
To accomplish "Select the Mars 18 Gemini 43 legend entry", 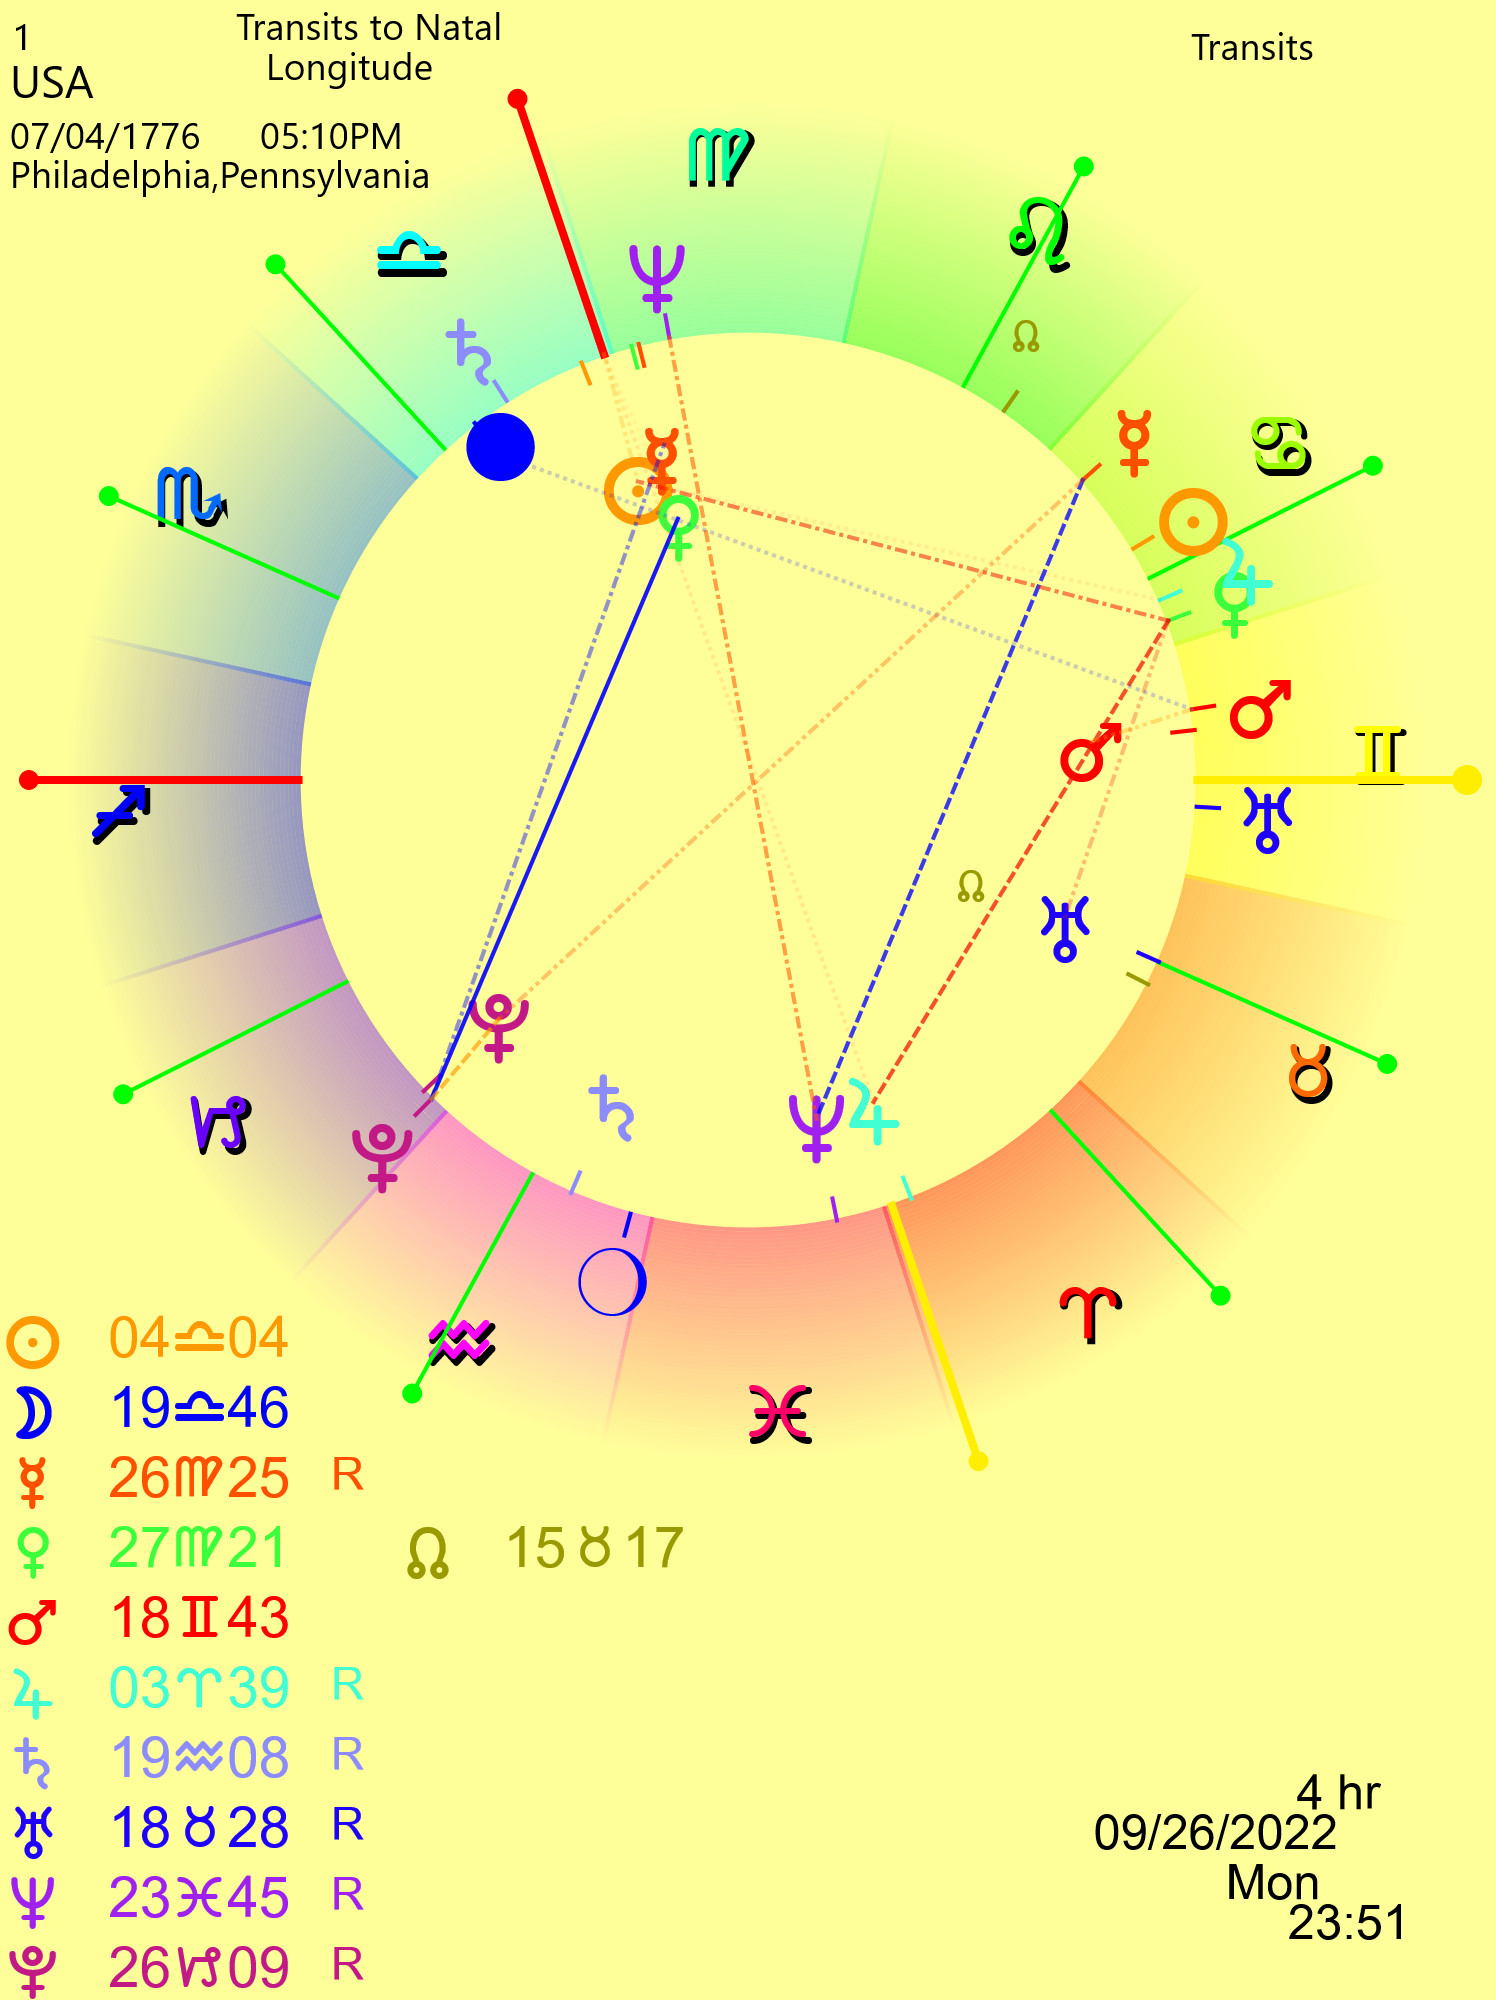I will pos(198,1618).
